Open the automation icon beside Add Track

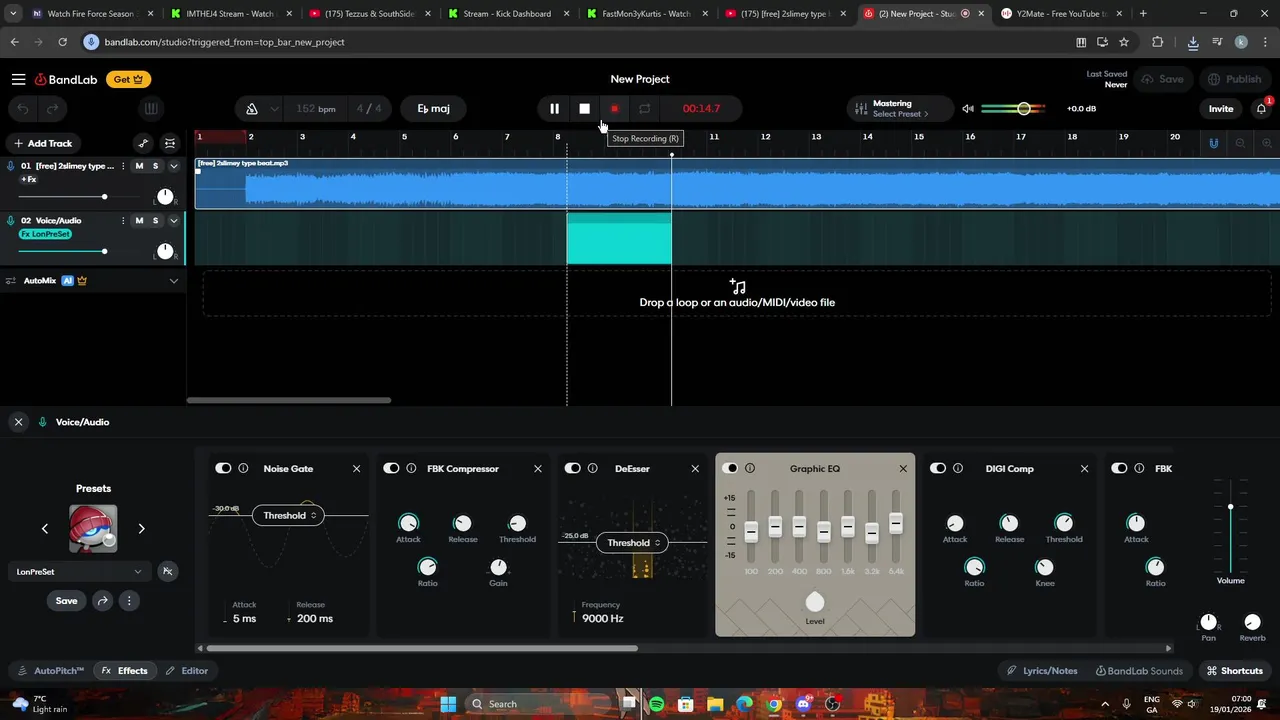click(x=143, y=143)
